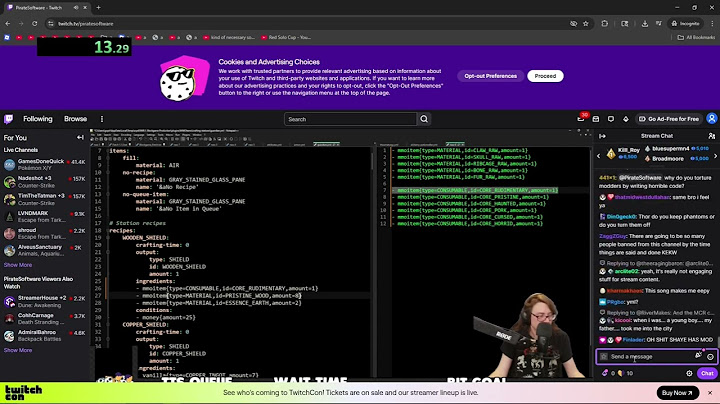Open chat settings gear
The image size is (720, 404).
coord(689,373)
